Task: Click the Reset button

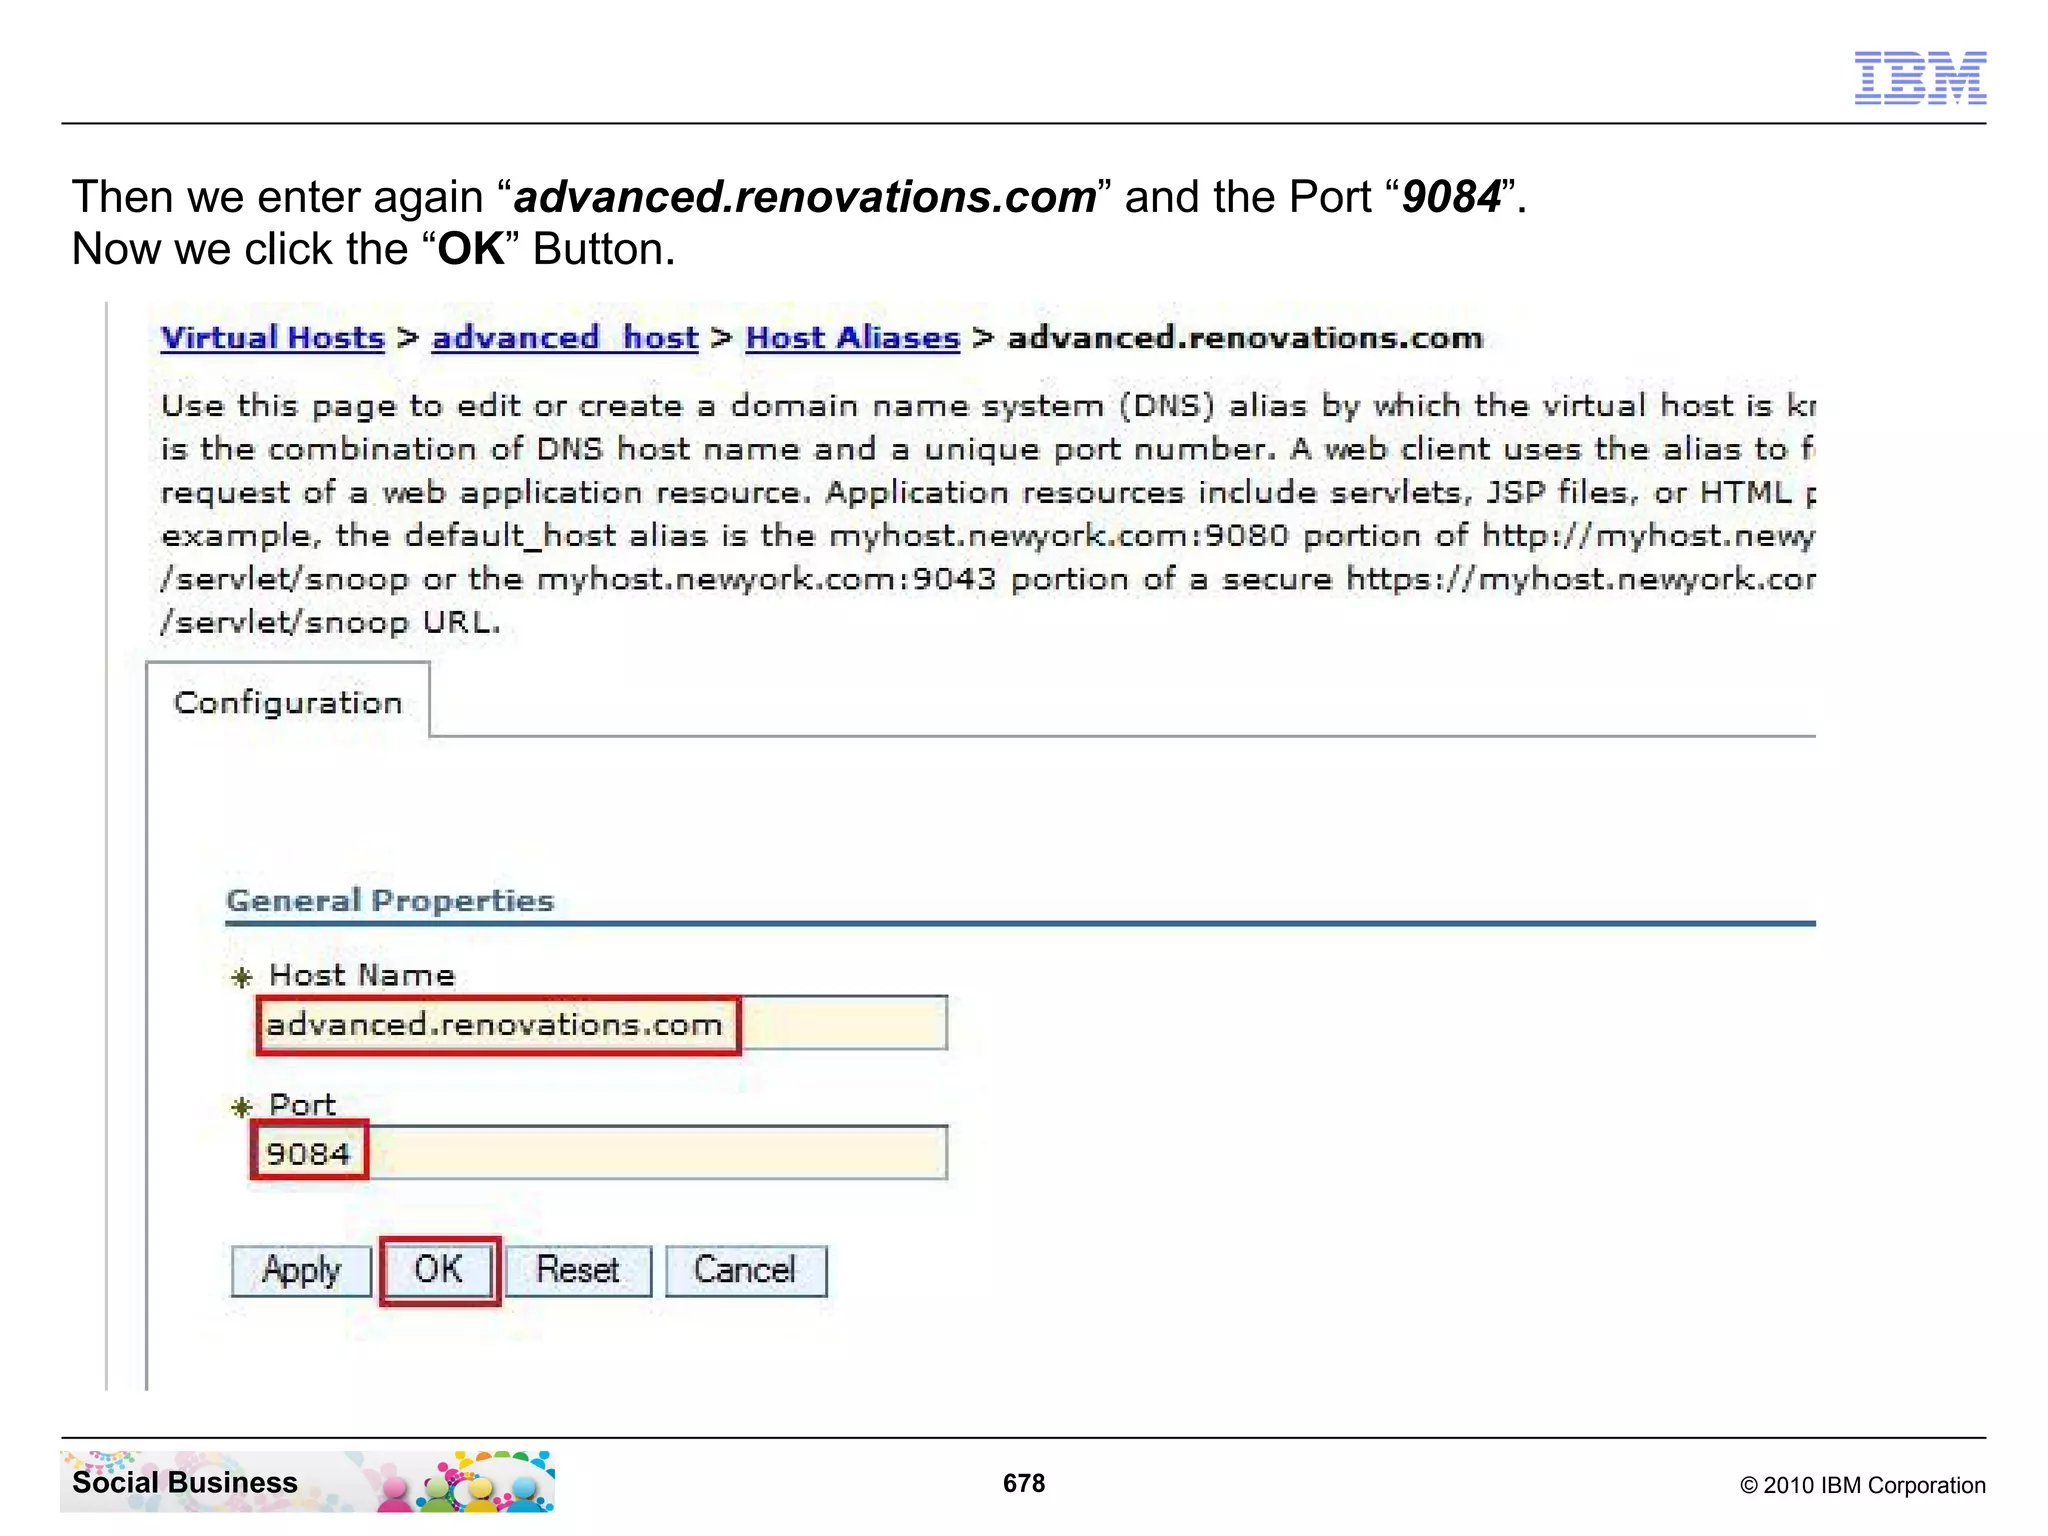Action: click(x=578, y=1271)
